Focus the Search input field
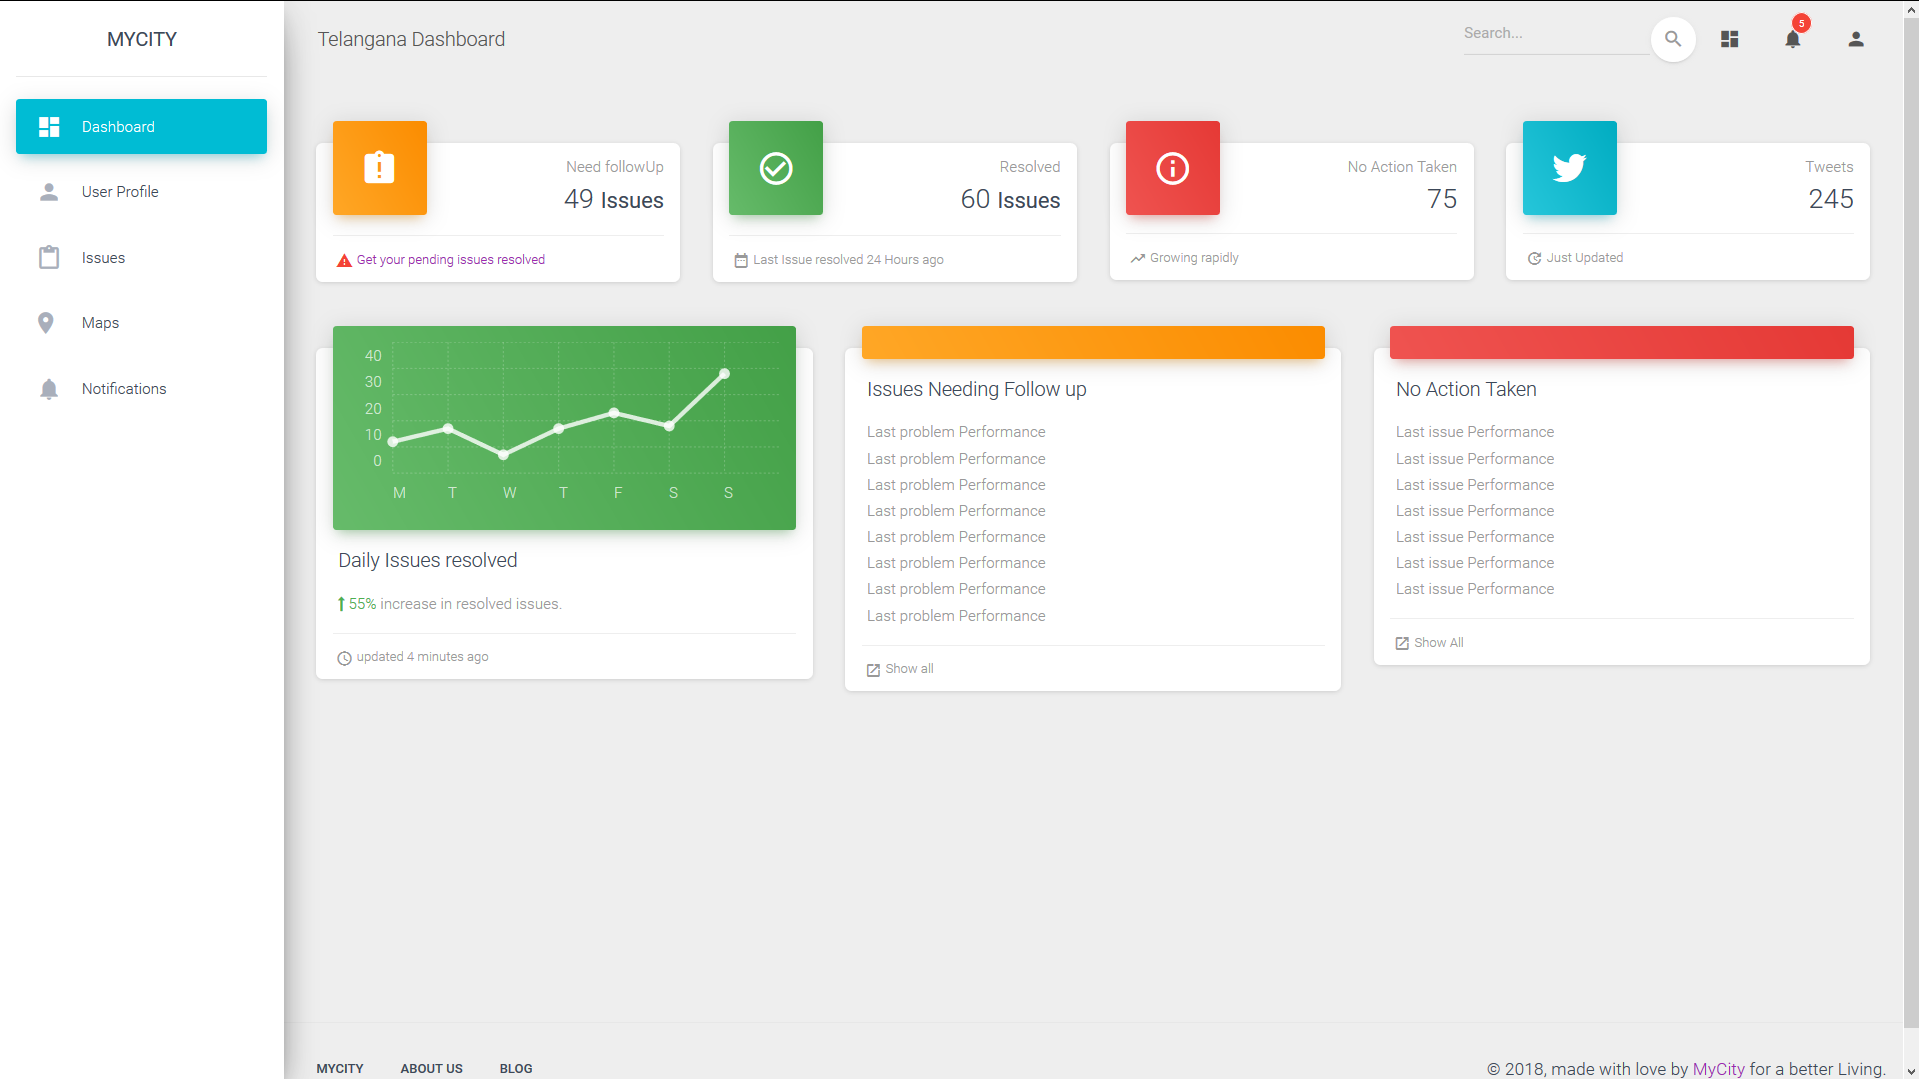 (1554, 34)
